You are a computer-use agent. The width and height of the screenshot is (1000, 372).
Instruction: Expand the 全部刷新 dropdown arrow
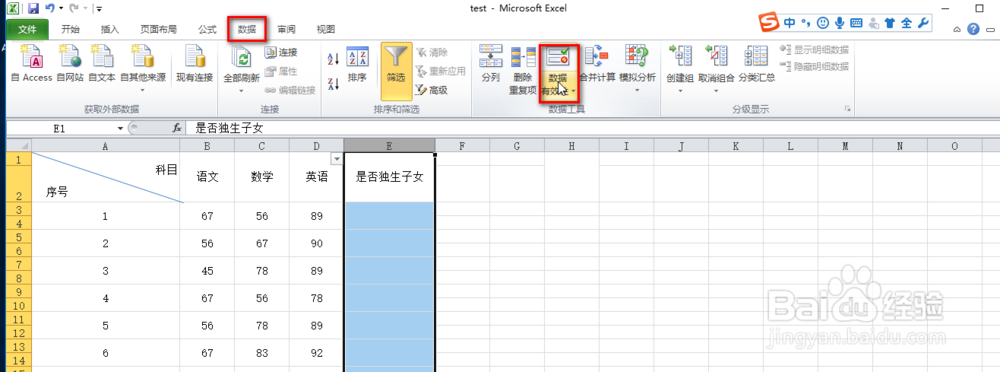click(242, 91)
